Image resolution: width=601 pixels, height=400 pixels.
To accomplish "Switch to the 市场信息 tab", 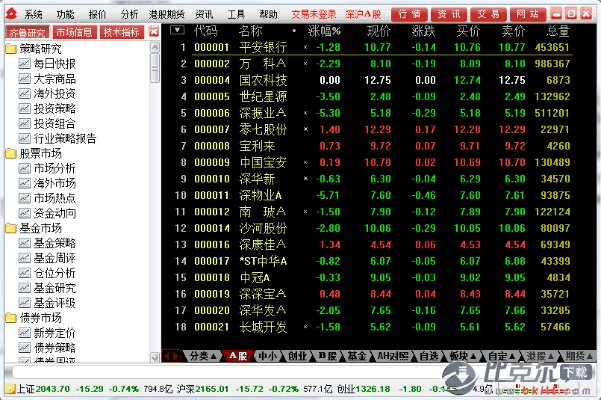I will pos(74,32).
